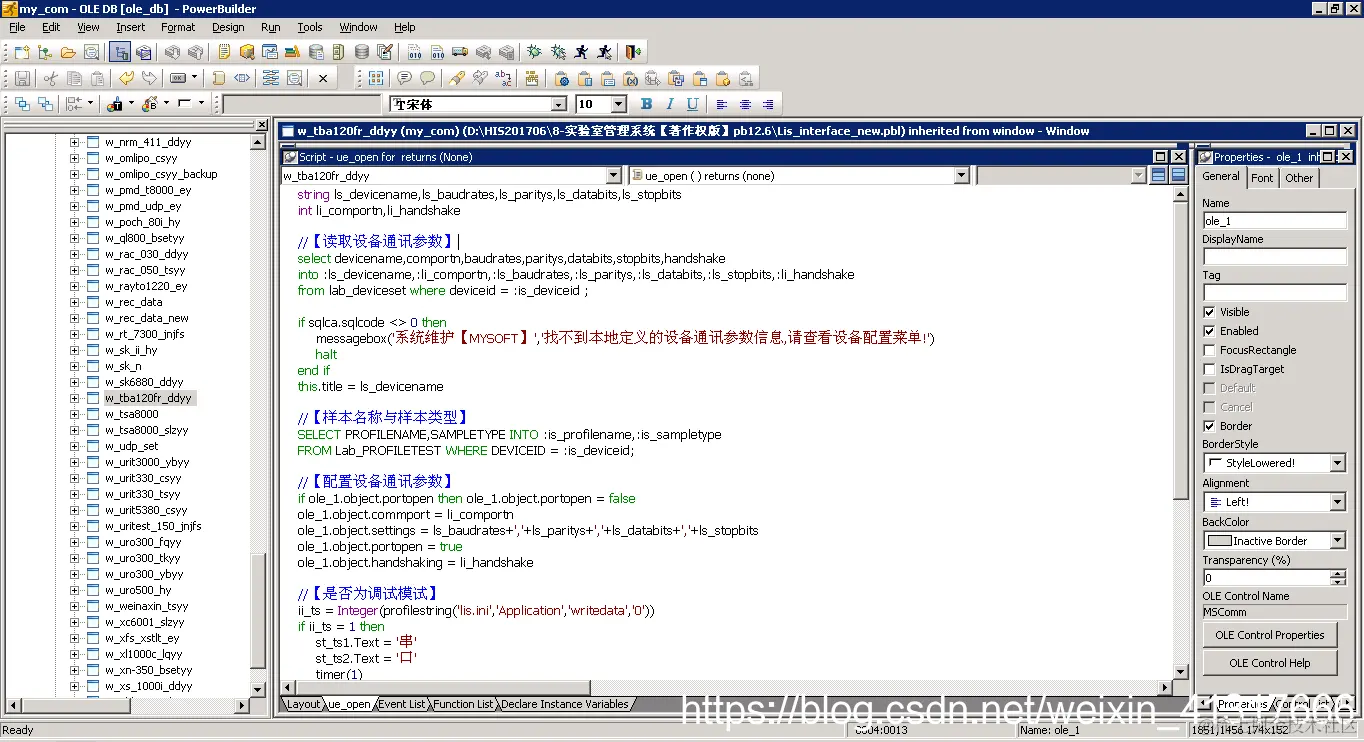Open the To-Do List notepad icon
1364x742 pixels.
[223, 52]
